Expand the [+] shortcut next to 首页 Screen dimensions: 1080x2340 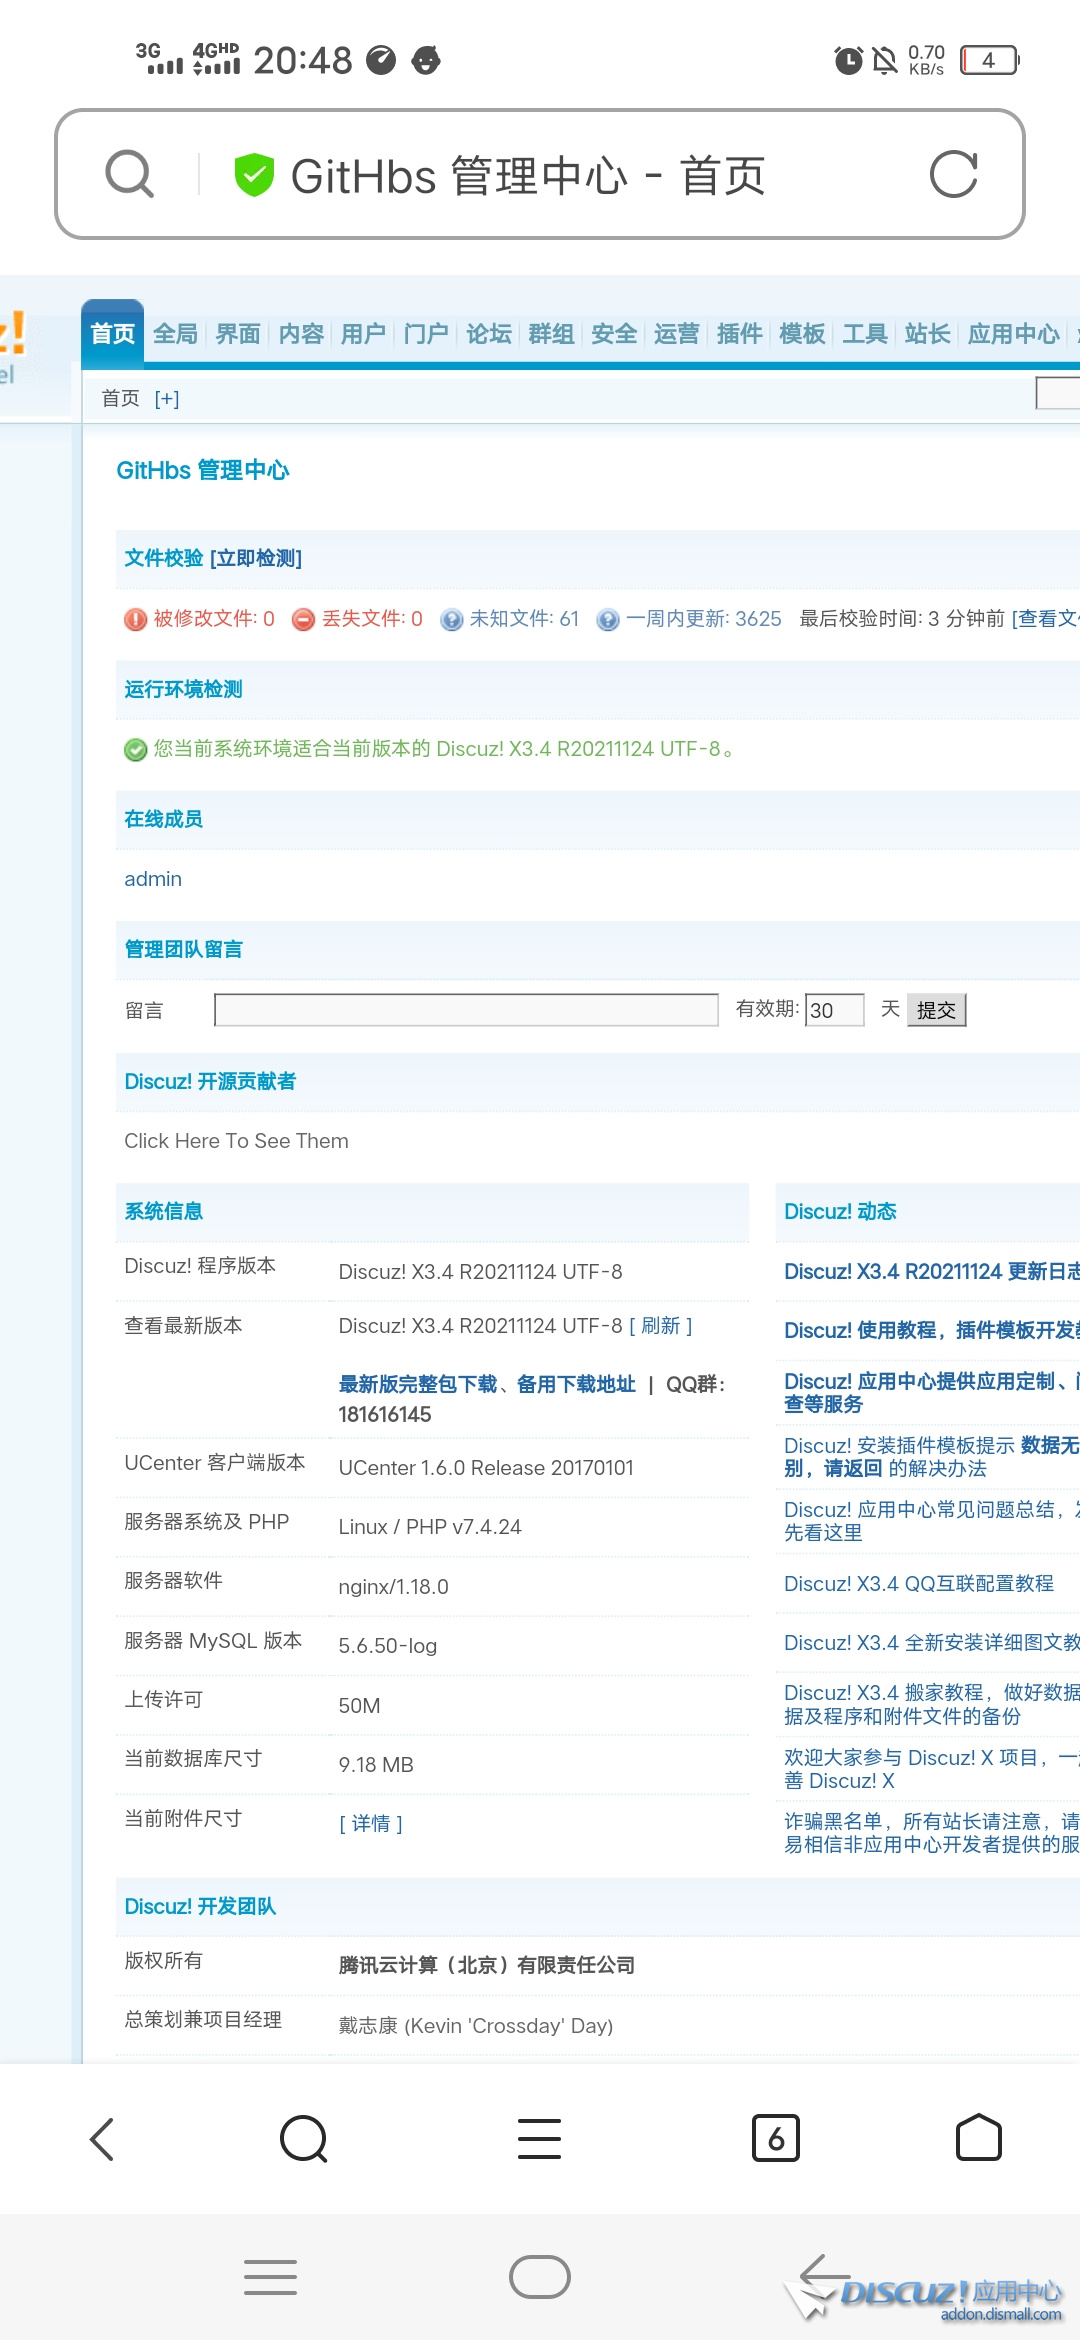[x=167, y=399]
